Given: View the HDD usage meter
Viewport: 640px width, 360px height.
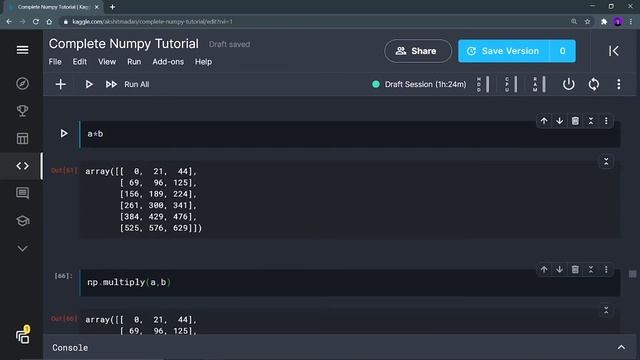Looking at the screenshot, I should pyautogui.click(x=483, y=84).
